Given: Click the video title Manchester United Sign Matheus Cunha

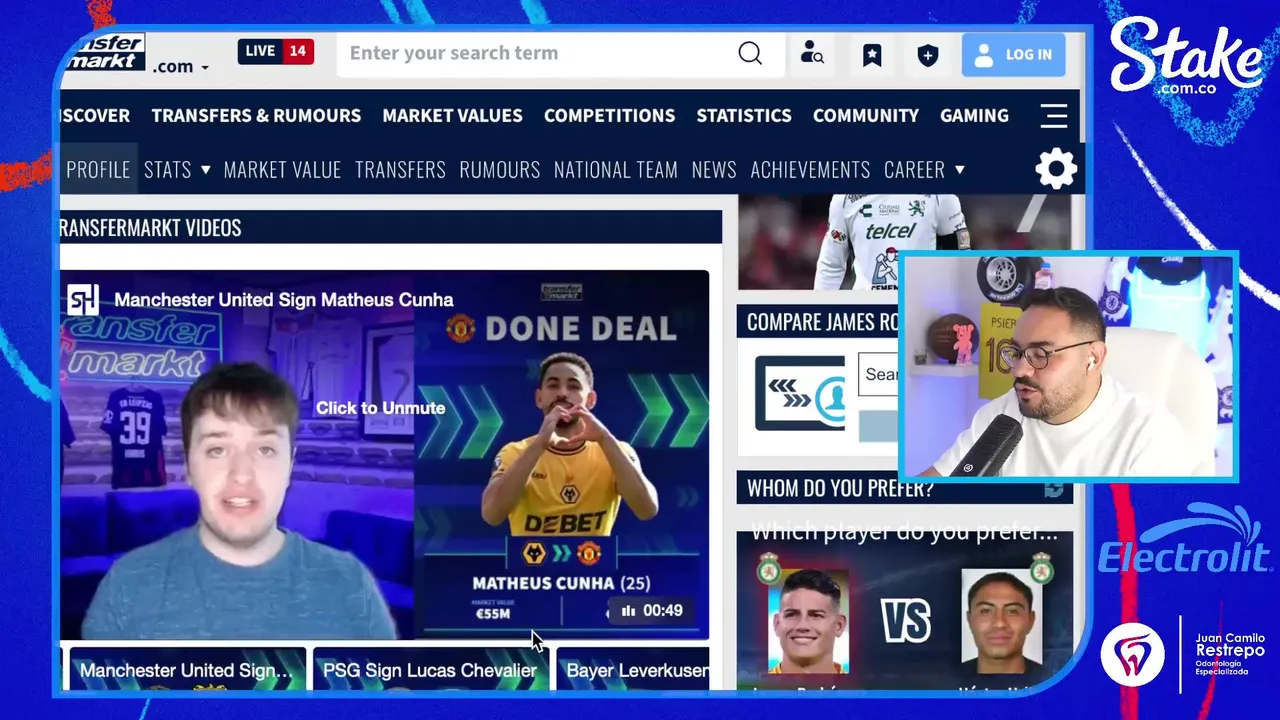Looking at the screenshot, I should click(283, 300).
